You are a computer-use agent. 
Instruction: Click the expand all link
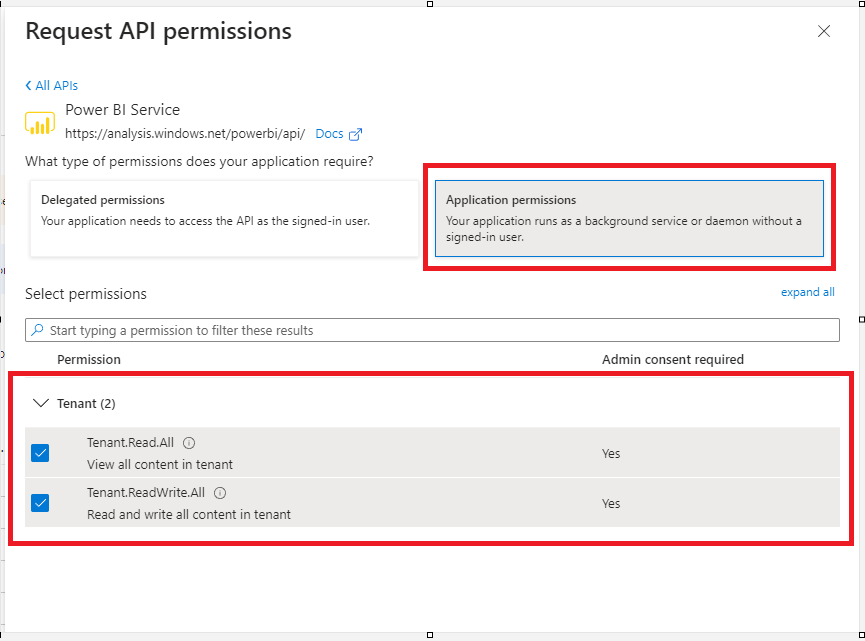point(807,292)
